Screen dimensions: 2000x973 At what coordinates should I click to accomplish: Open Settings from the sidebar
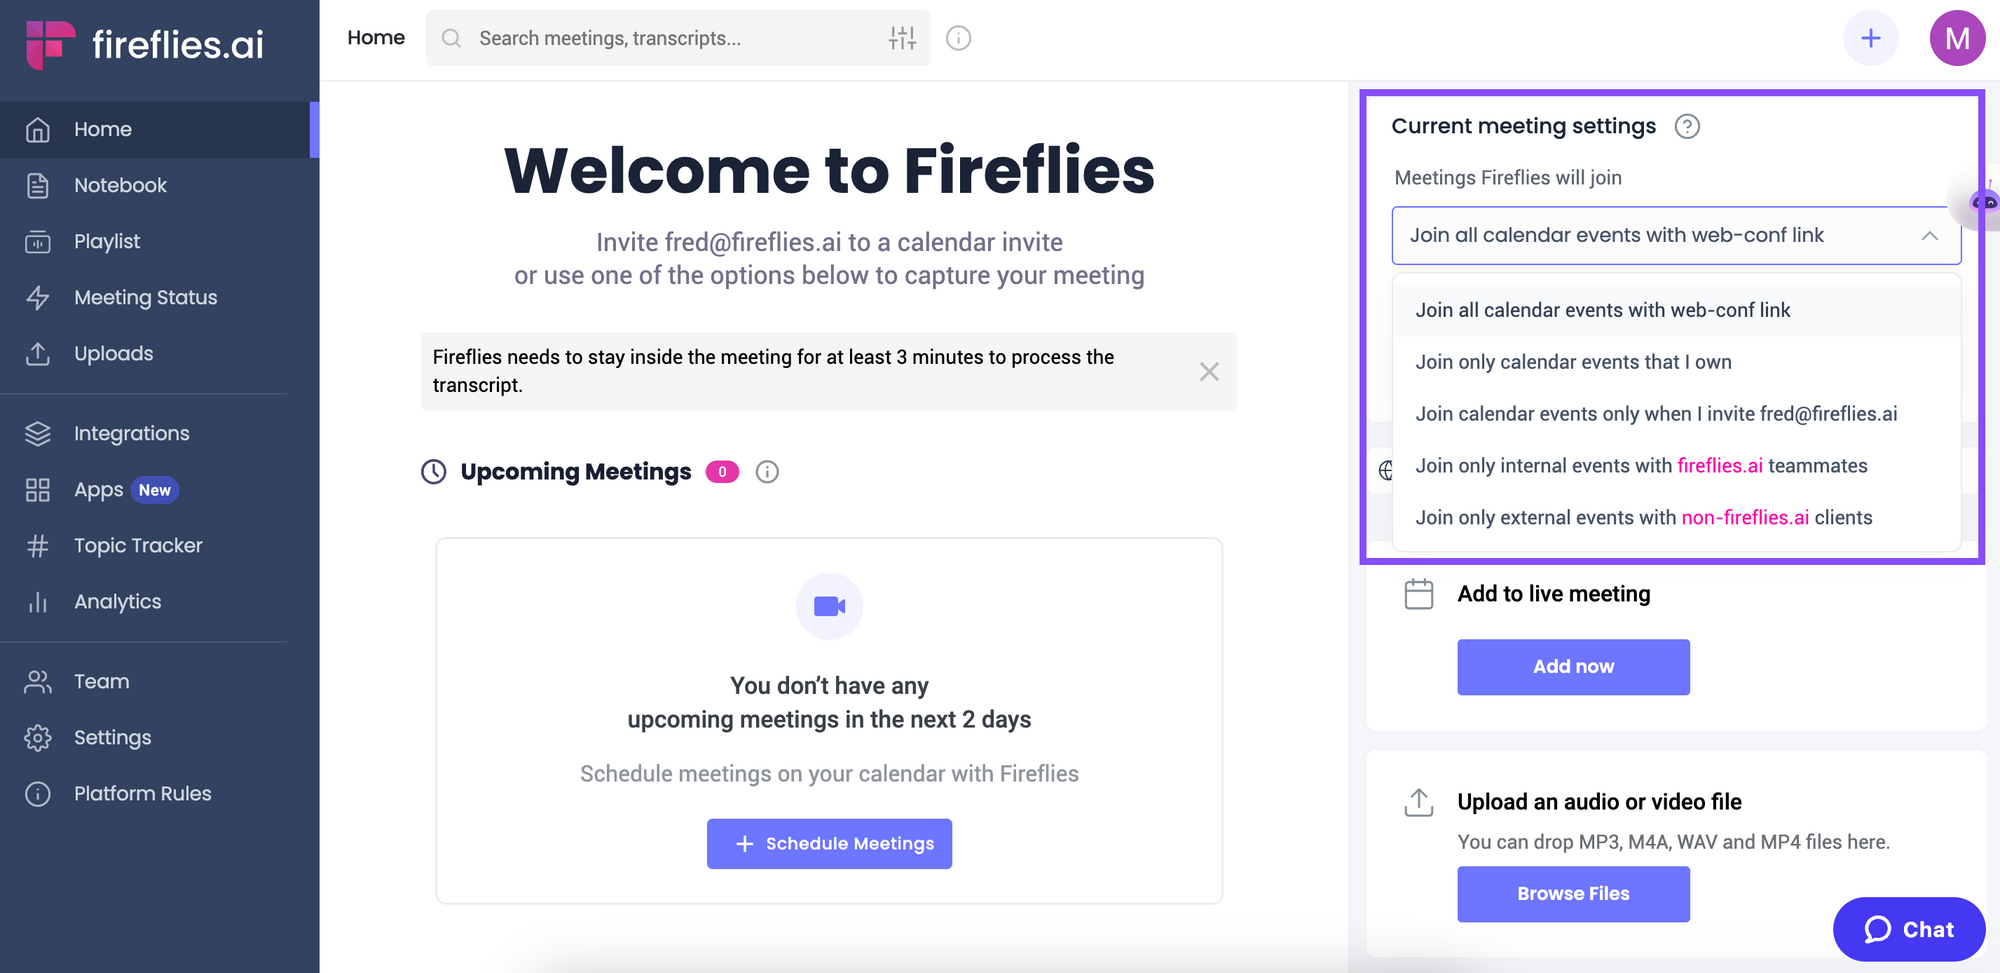(x=113, y=737)
